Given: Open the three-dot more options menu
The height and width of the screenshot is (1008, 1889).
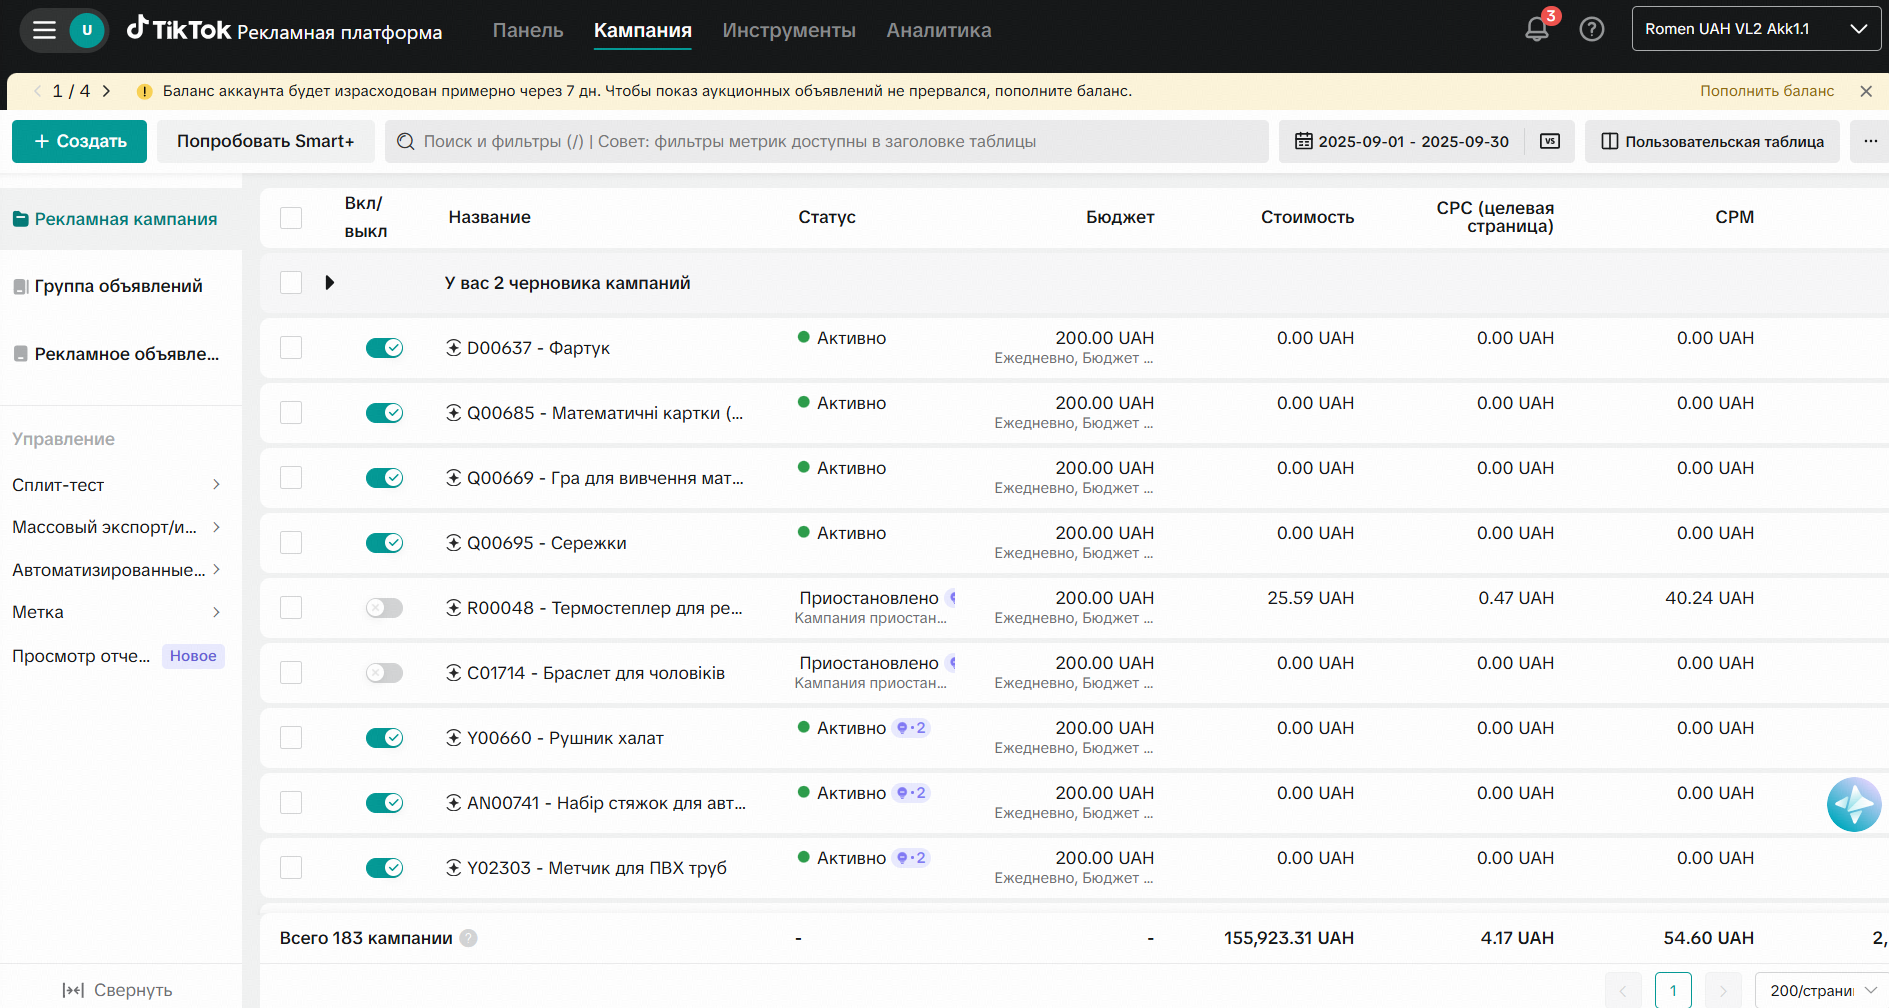Looking at the screenshot, I should [1870, 141].
